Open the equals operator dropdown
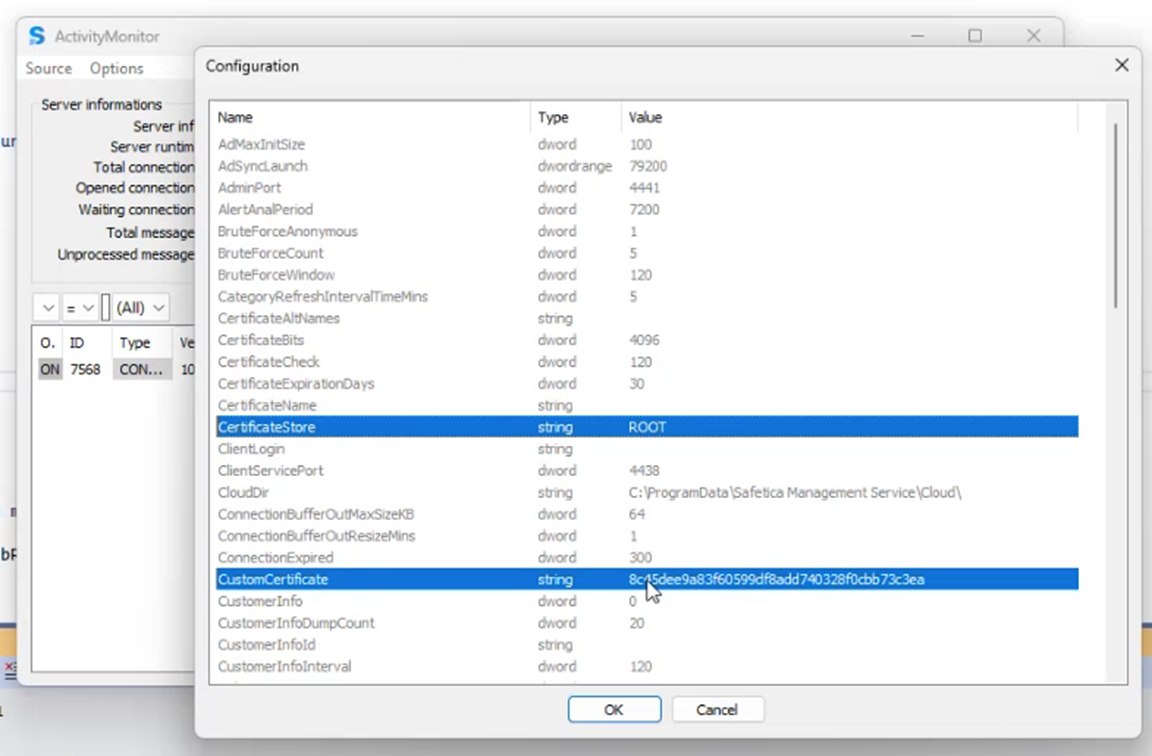Image resolution: width=1152 pixels, height=756 pixels. coord(83,307)
